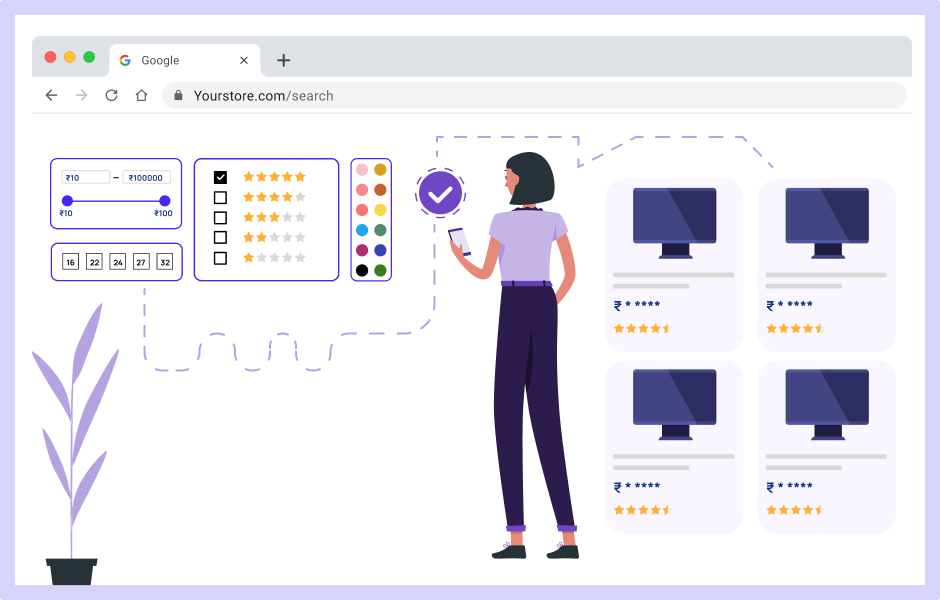Viewport: 940px width, 600px height.
Task: Go to the home page icon
Action: [x=141, y=95]
